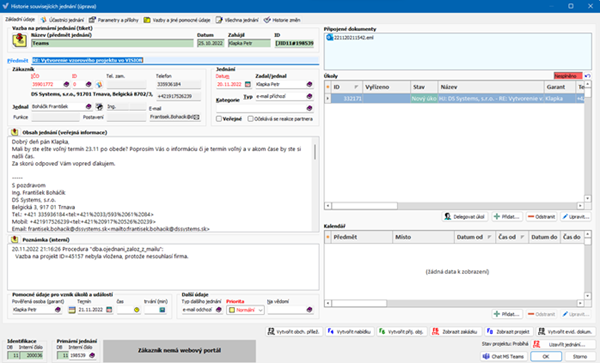Viewport: 600px width, 363px height.
Task: Click Vytvořit evid. dokum. button
Action: coord(566,332)
